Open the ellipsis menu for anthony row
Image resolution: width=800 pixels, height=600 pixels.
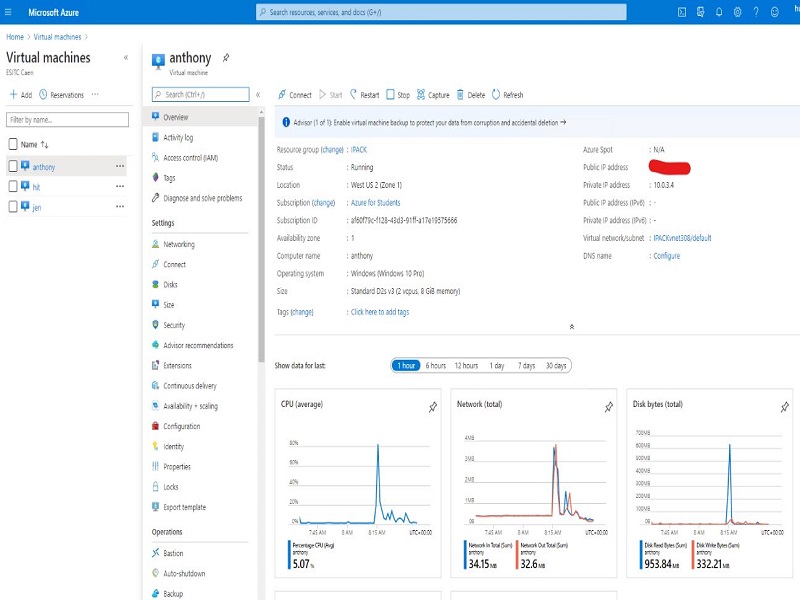click(x=120, y=166)
